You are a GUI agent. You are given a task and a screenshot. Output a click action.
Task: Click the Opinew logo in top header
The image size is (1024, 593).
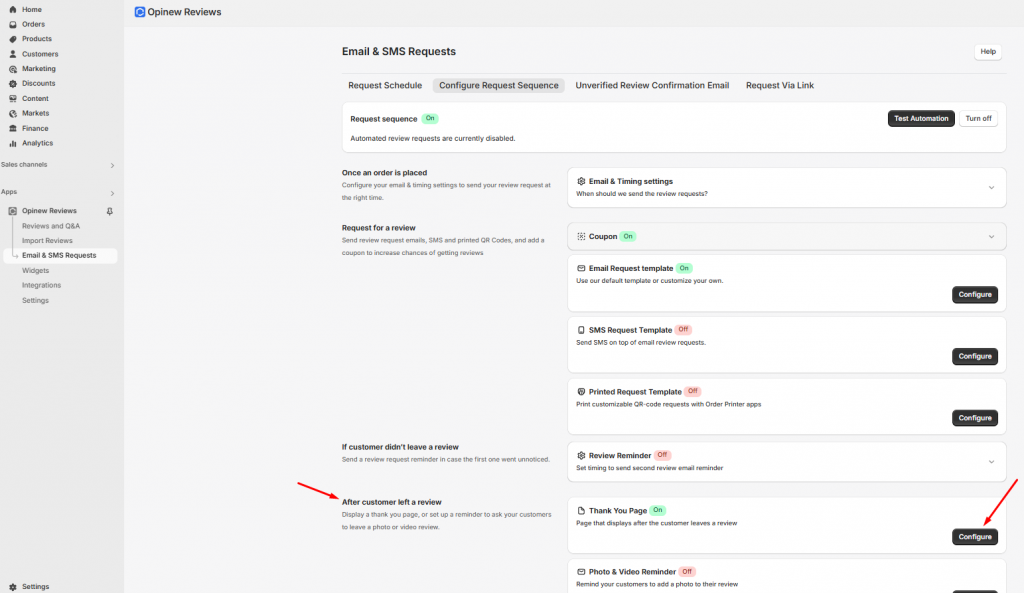(x=140, y=12)
